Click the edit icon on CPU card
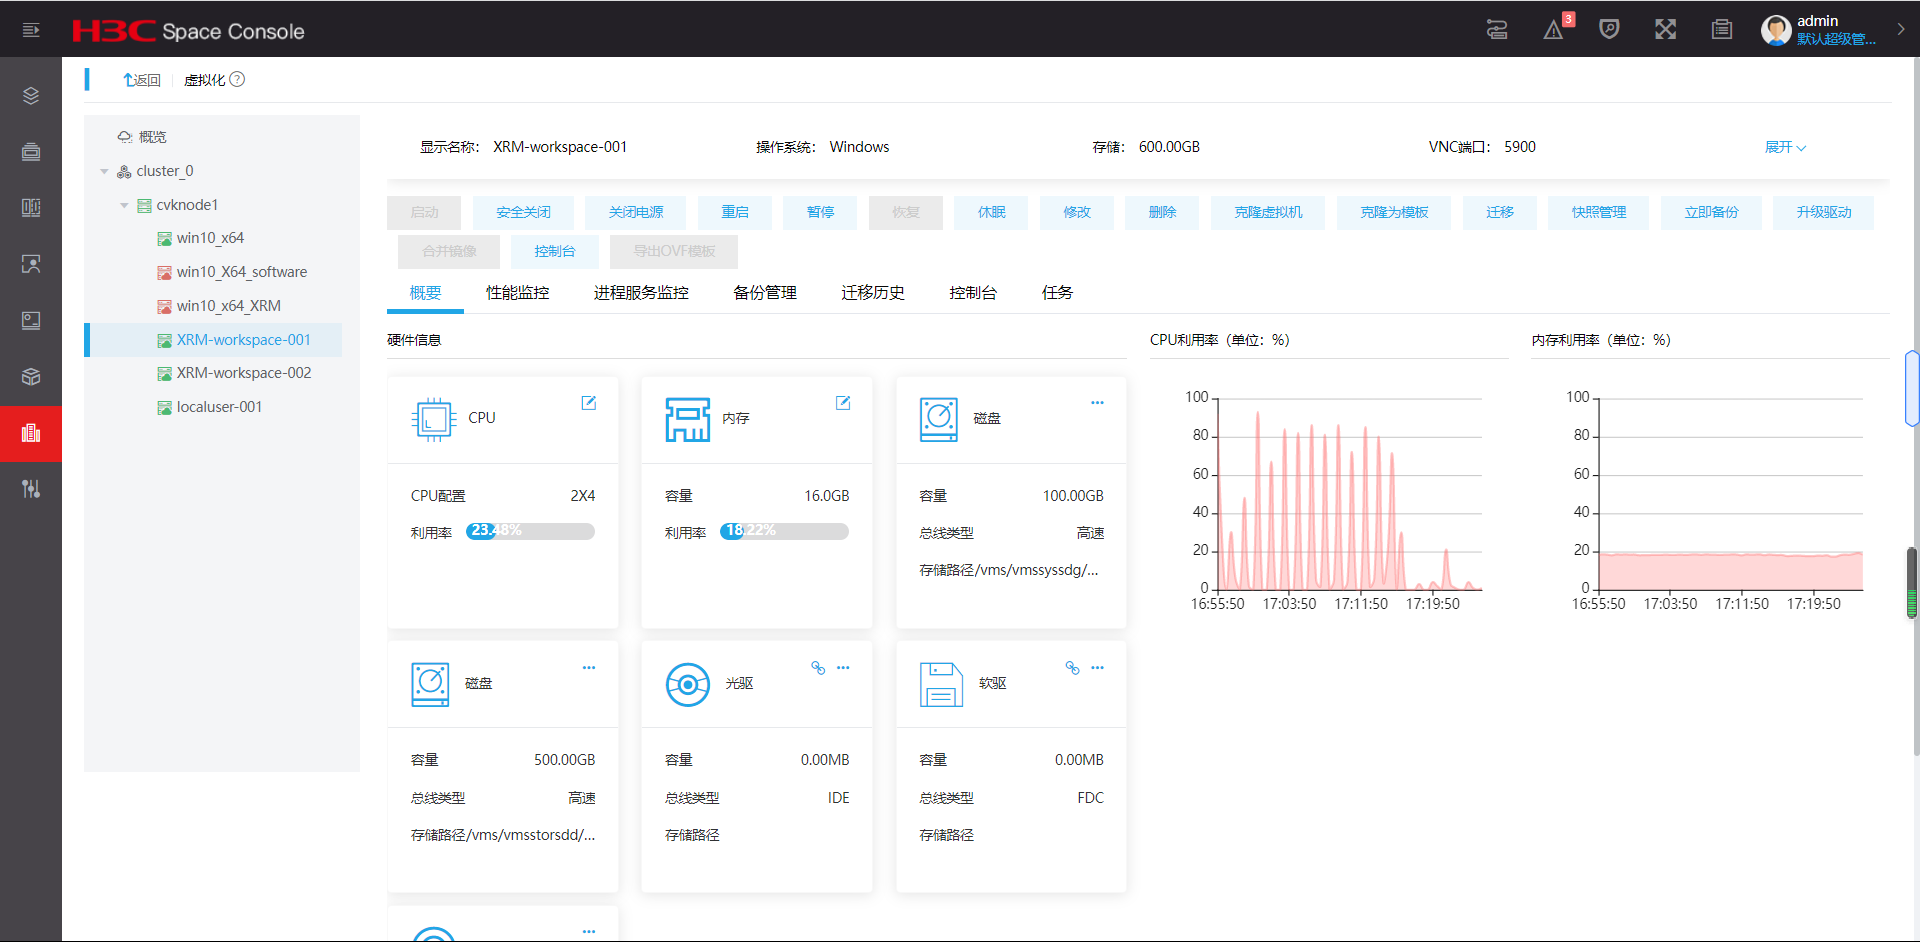 click(x=589, y=403)
